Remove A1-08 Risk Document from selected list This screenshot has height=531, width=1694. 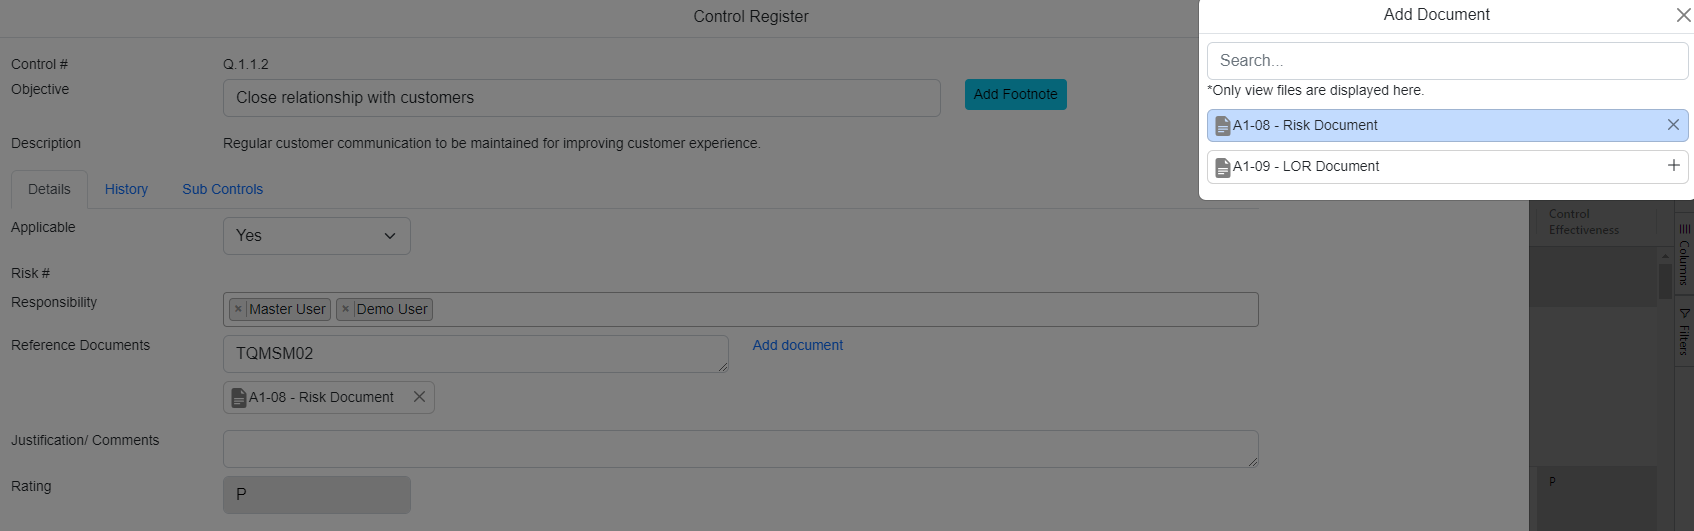pos(1673,125)
